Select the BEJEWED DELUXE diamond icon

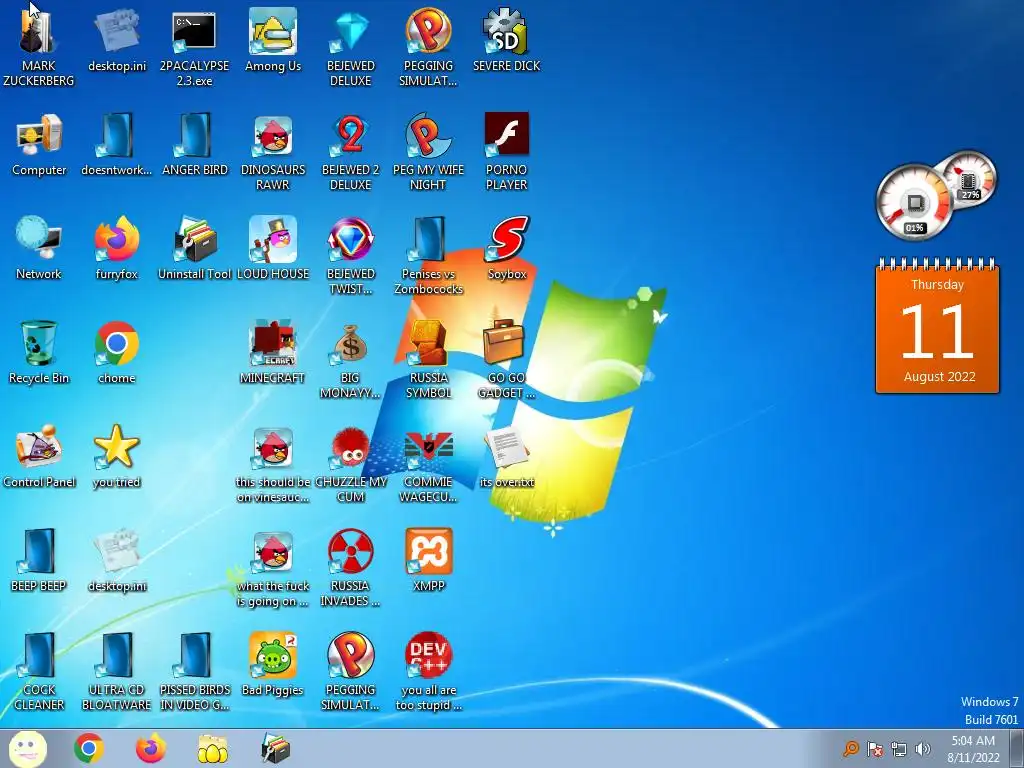point(350,31)
